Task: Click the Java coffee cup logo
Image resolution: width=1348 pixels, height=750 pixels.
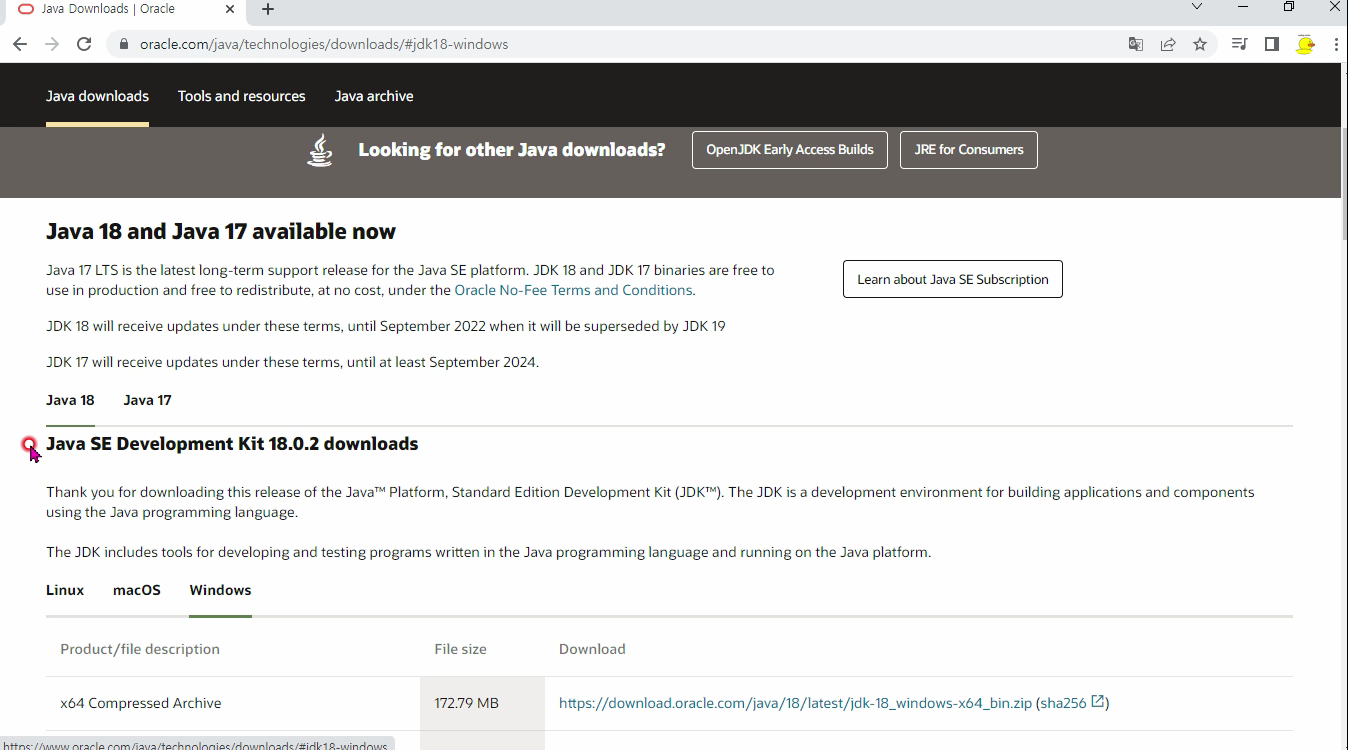Action: coord(320,150)
